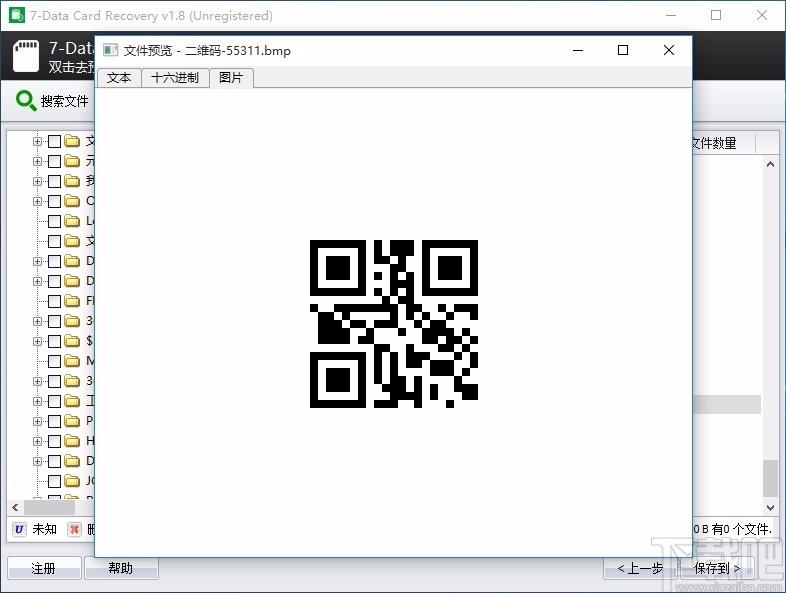Select folder icon of row starting with 我
The height and width of the screenshot is (593, 786).
(72, 181)
